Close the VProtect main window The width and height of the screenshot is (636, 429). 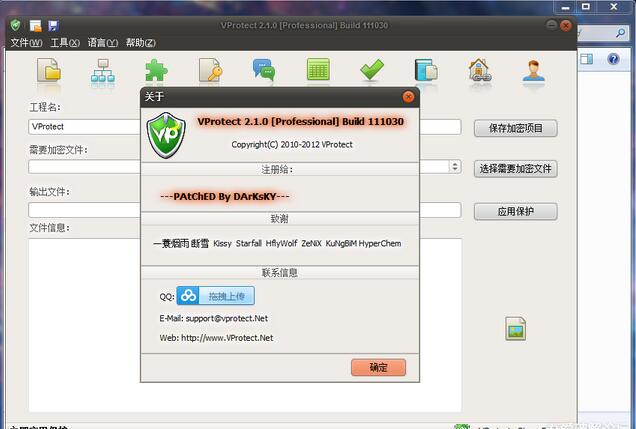pos(565,26)
